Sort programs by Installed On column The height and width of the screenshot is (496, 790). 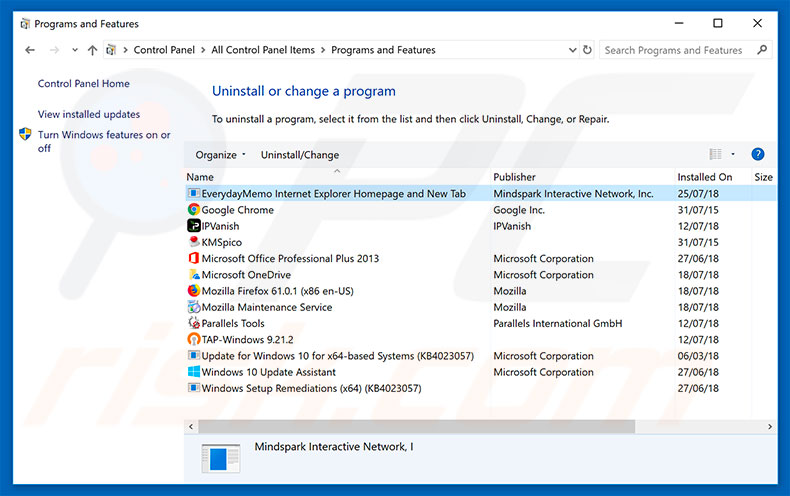click(704, 177)
